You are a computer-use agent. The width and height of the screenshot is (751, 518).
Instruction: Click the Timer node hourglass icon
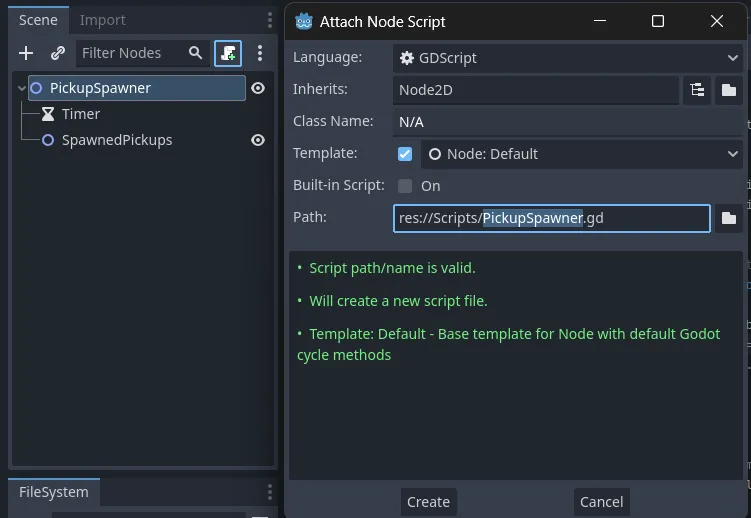click(x=48, y=114)
